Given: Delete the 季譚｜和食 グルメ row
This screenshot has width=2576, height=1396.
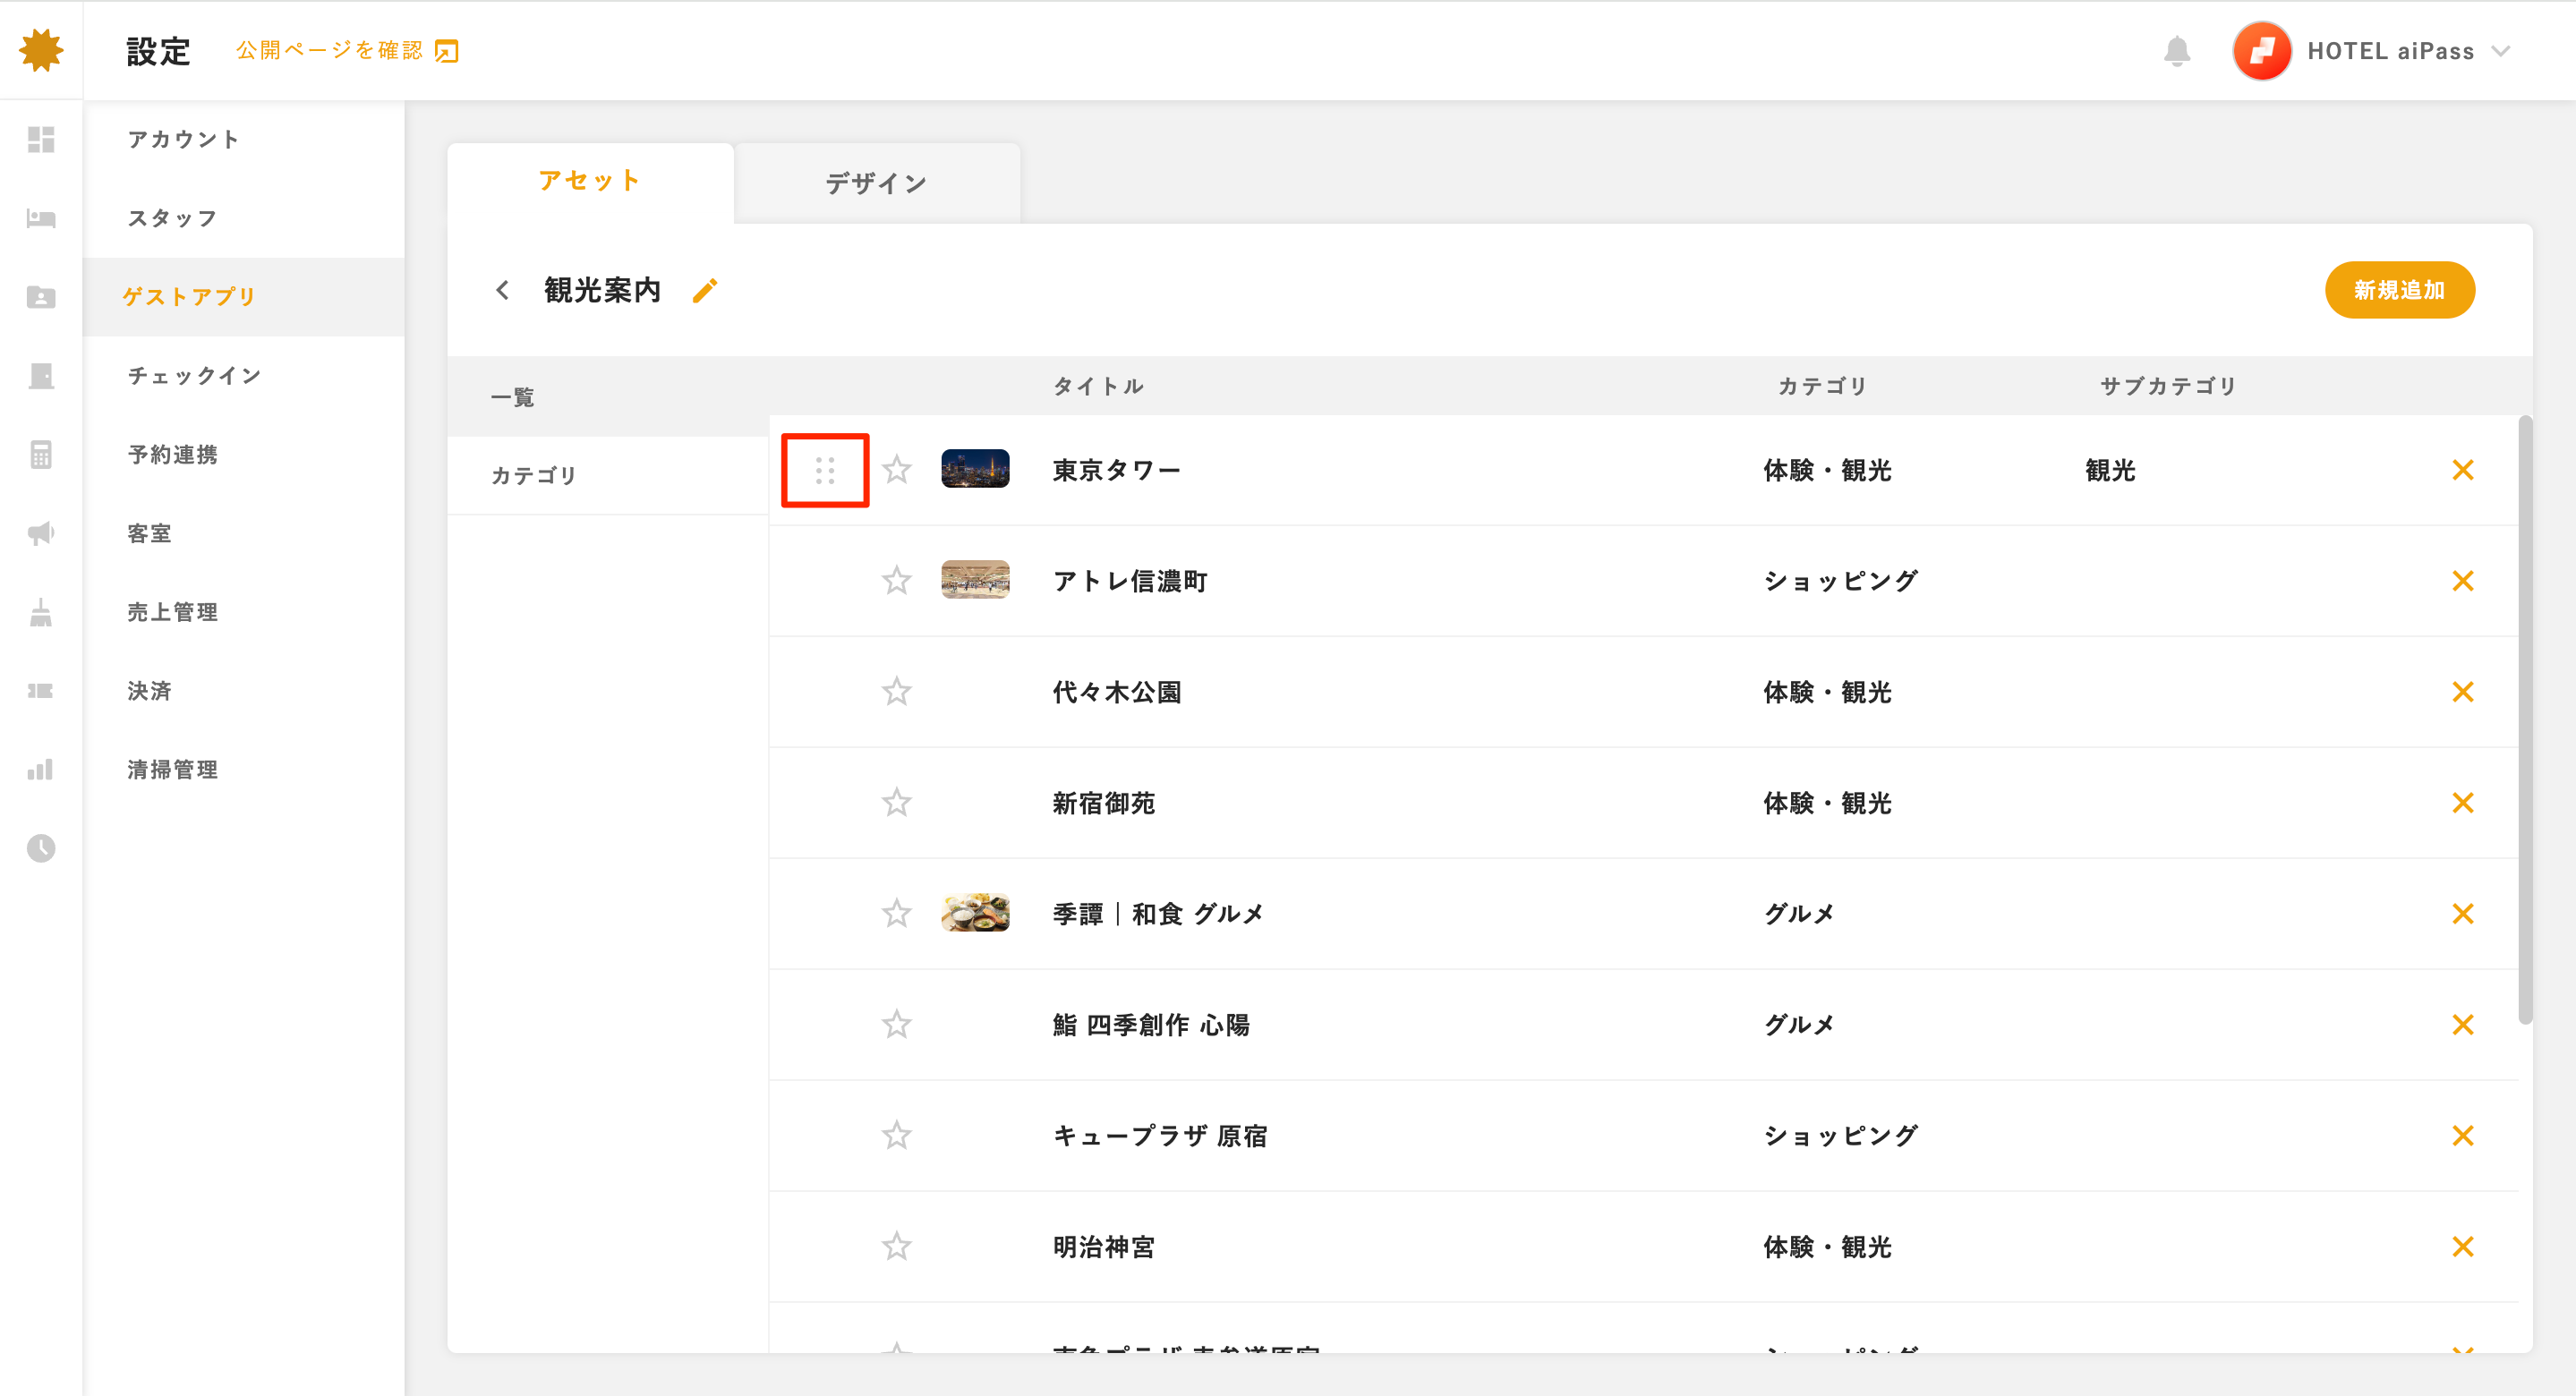Looking at the screenshot, I should 2463,914.
